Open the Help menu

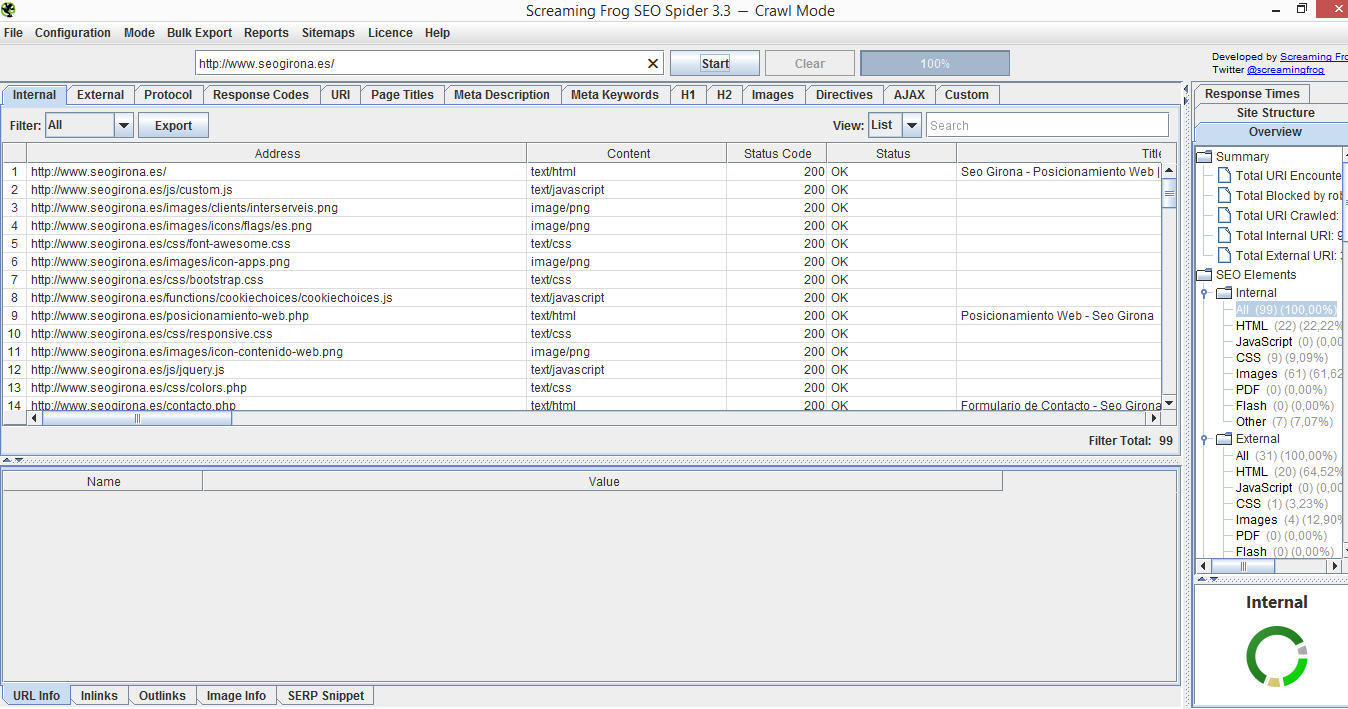click(437, 33)
